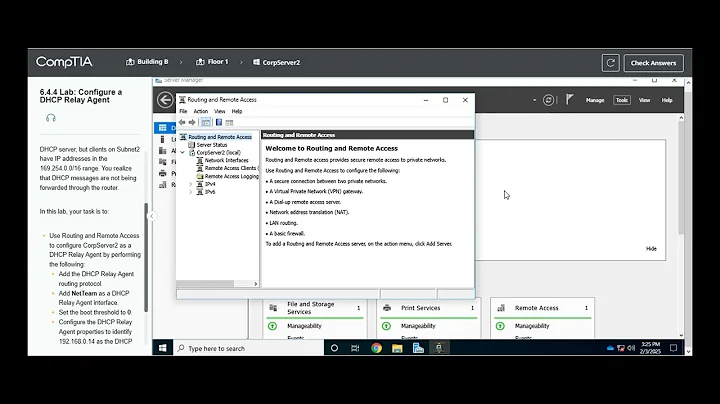Launch Google Chrome from the taskbar
The width and height of the screenshot is (720, 404).
point(377,348)
